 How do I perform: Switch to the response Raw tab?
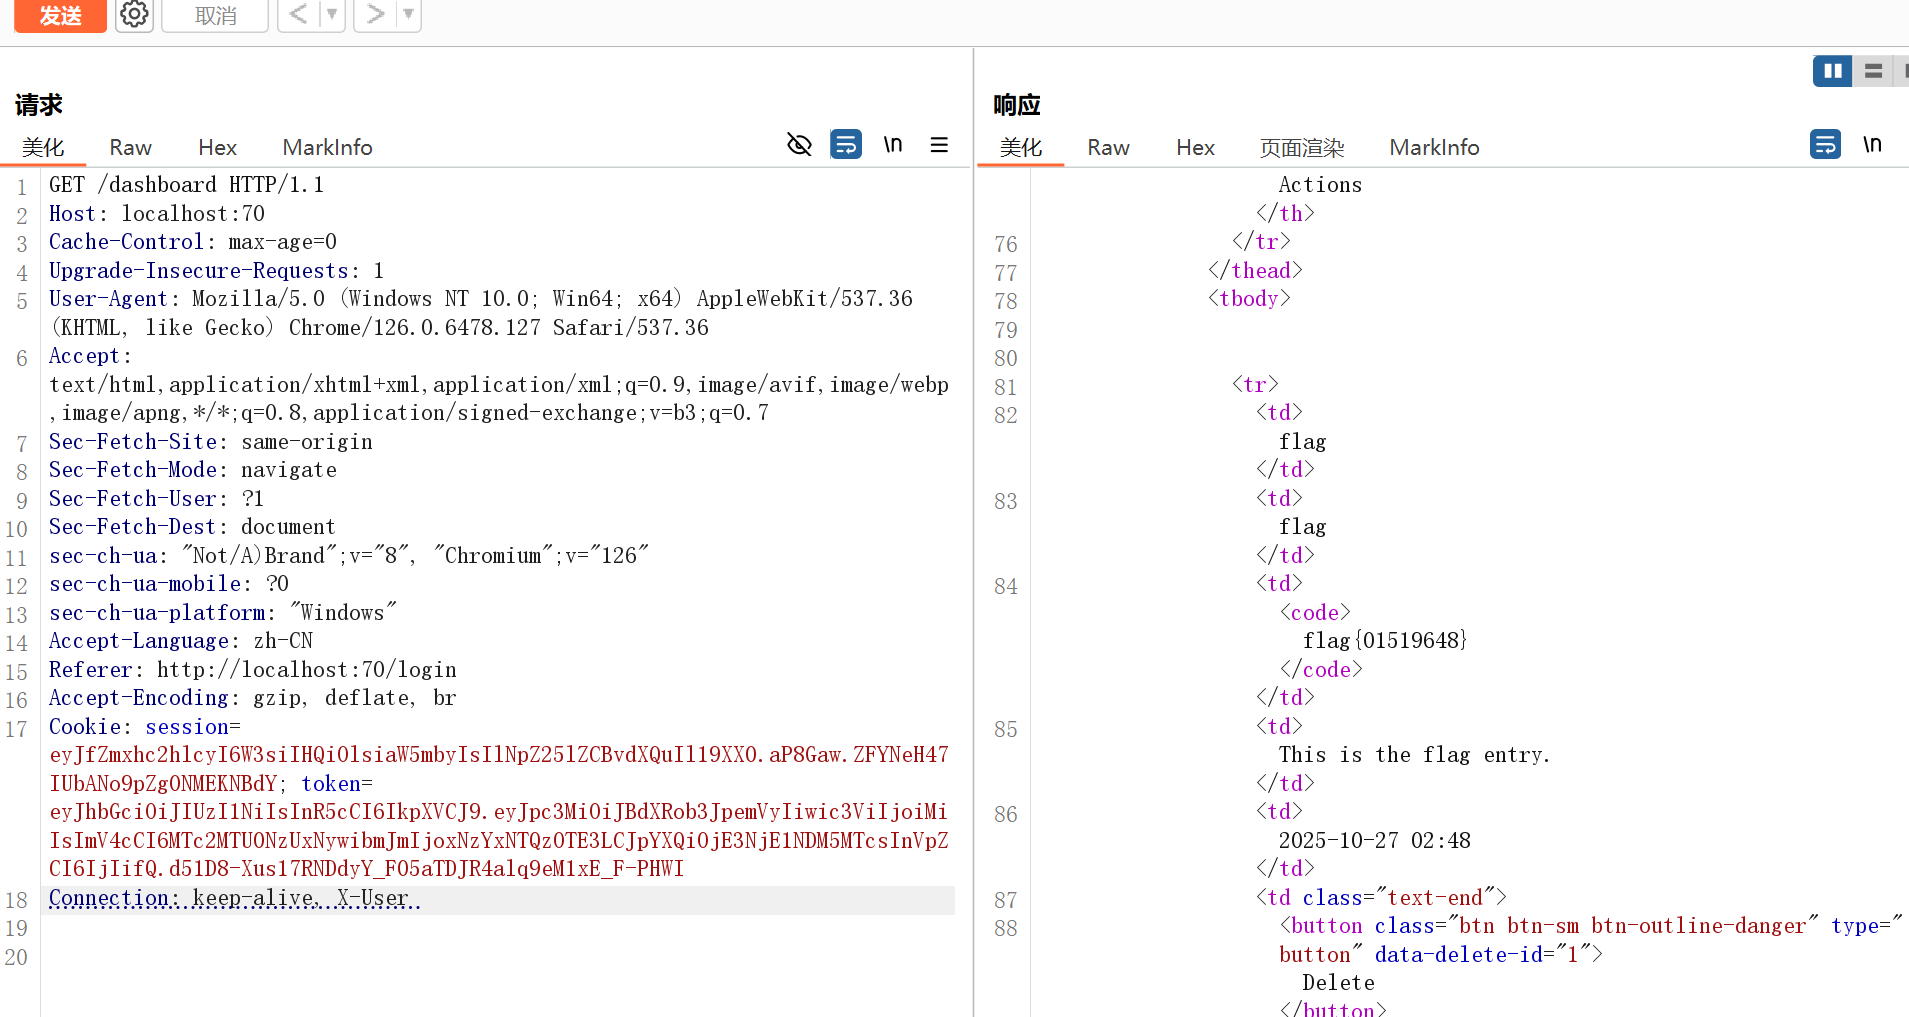pos(1108,147)
